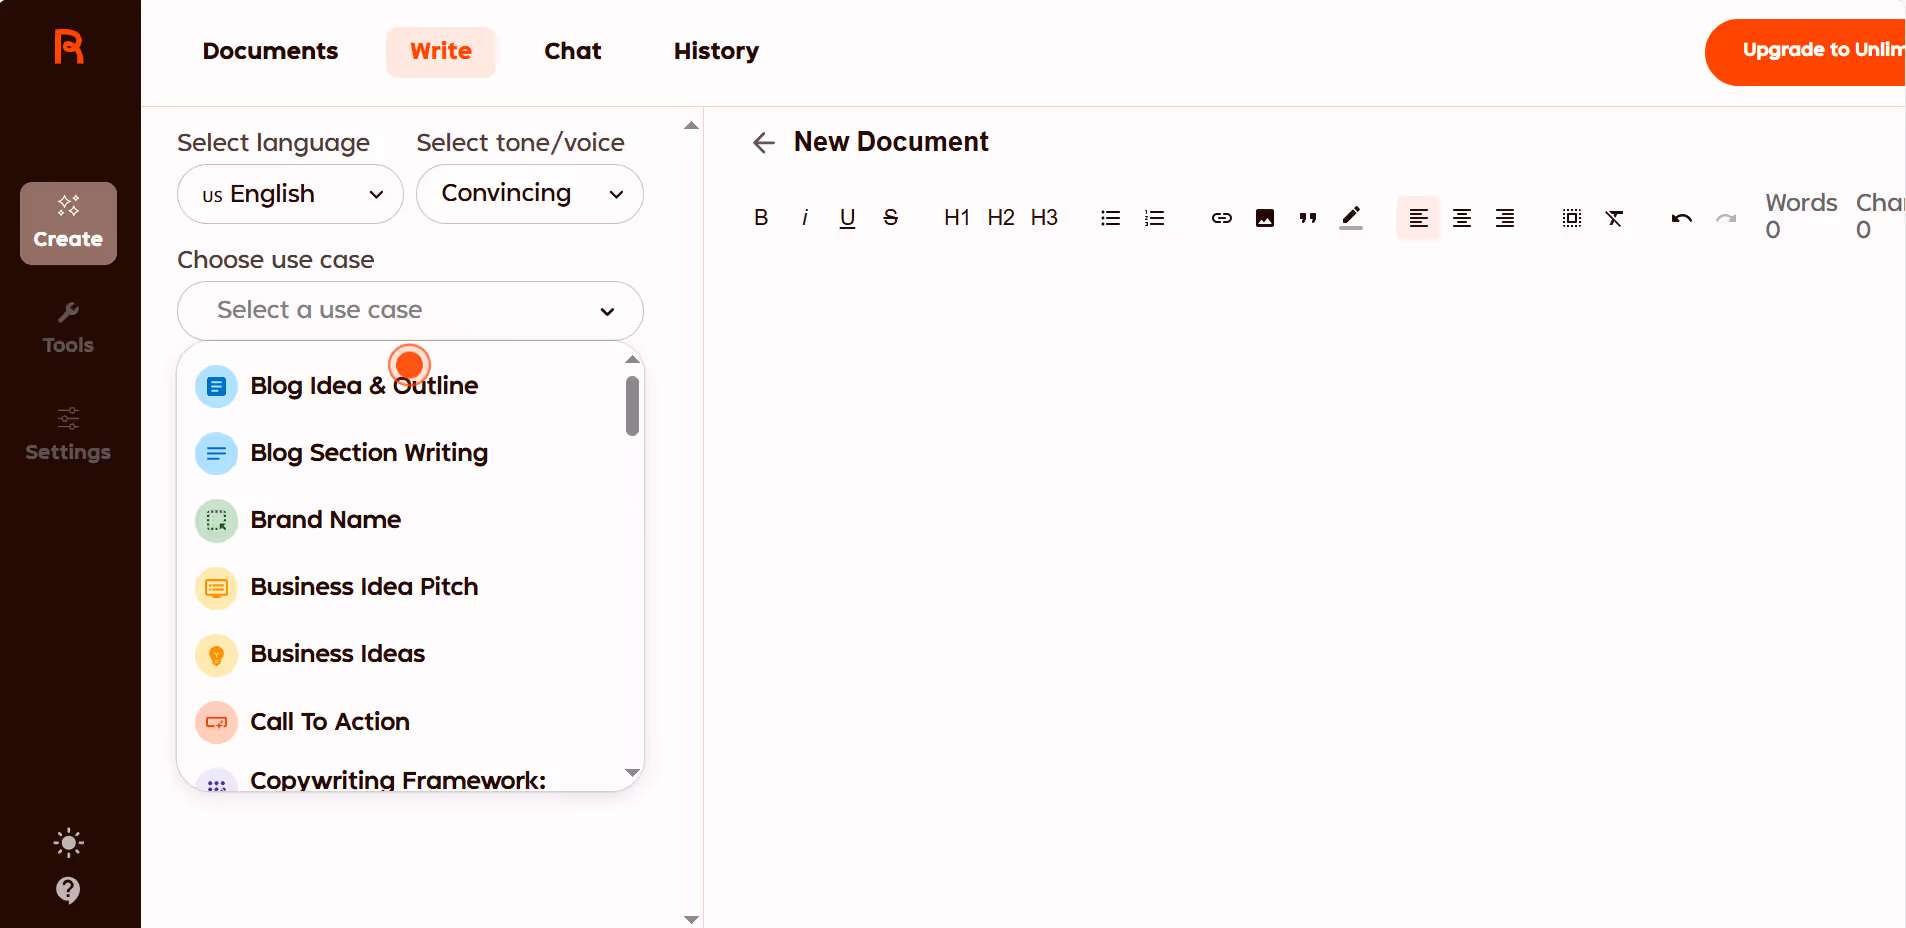Undo the last edit
The image size is (1906, 928).
pos(1681,218)
